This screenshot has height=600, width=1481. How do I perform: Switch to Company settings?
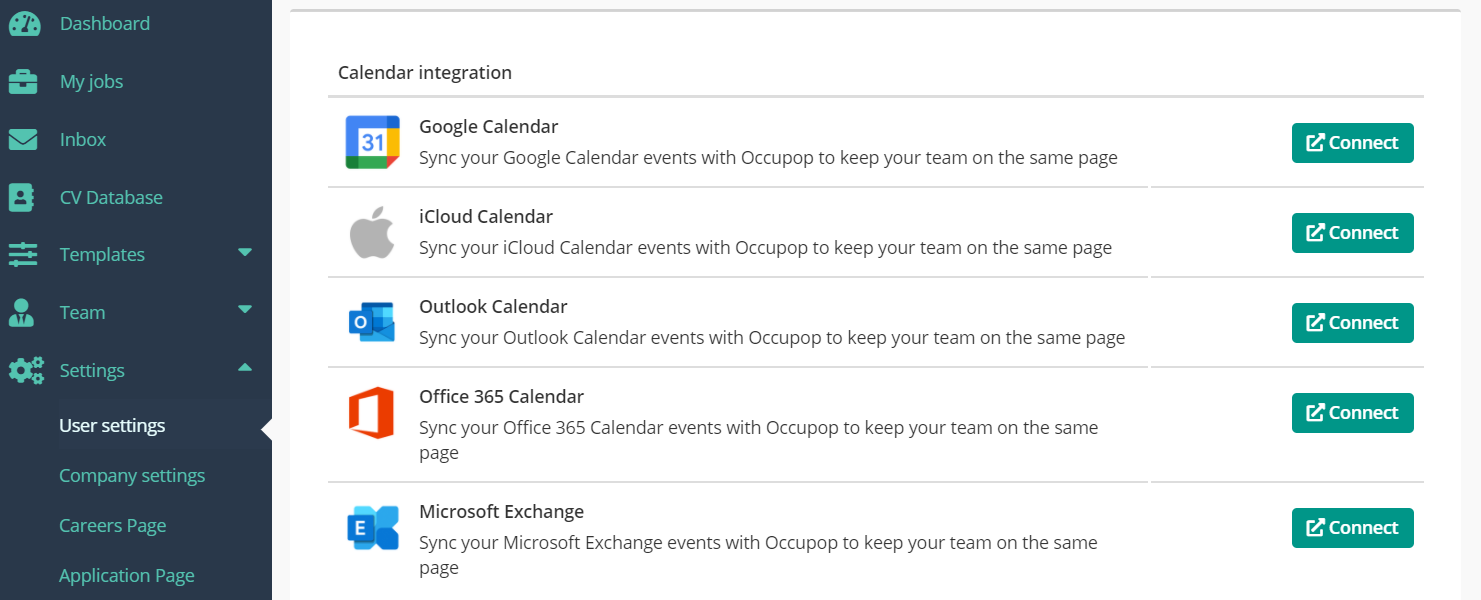tap(132, 474)
